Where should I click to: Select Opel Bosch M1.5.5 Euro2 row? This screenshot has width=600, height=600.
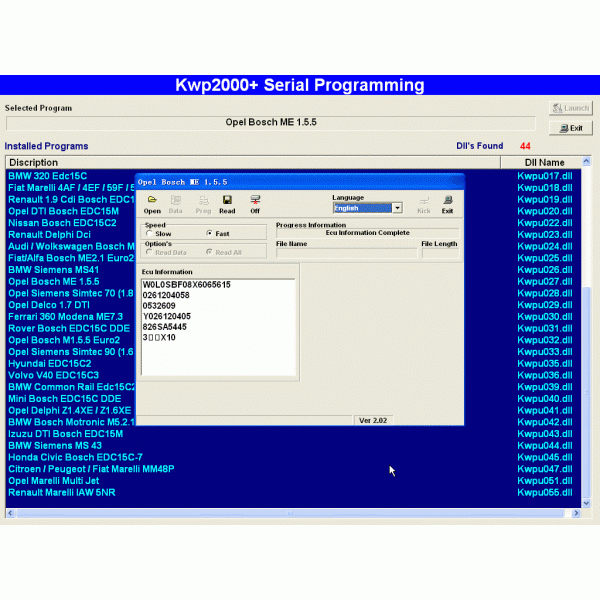click(x=64, y=340)
